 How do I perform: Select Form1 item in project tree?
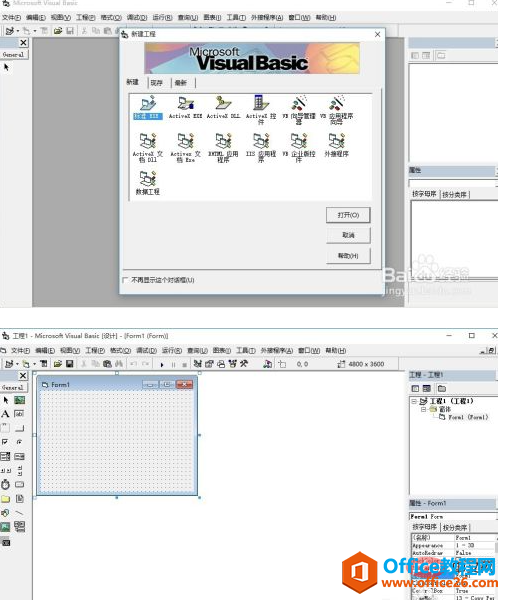(x=464, y=417)
